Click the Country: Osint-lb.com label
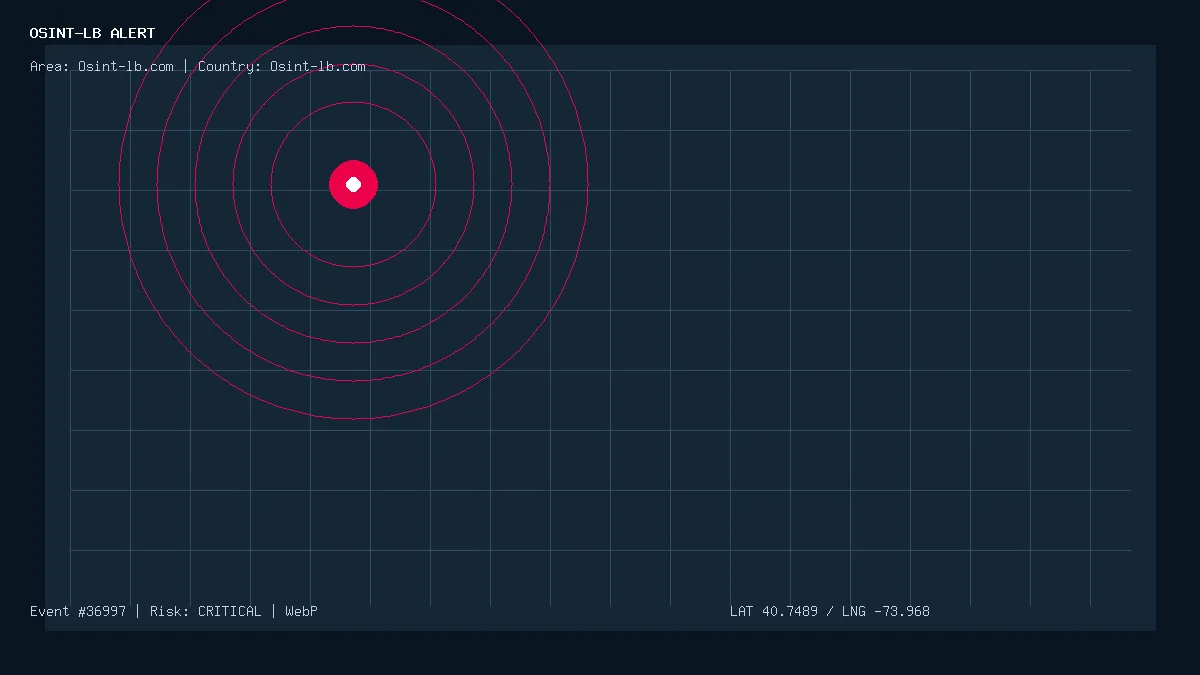Viewport: 1200px width, 675px height. click(x=282, y=67)
